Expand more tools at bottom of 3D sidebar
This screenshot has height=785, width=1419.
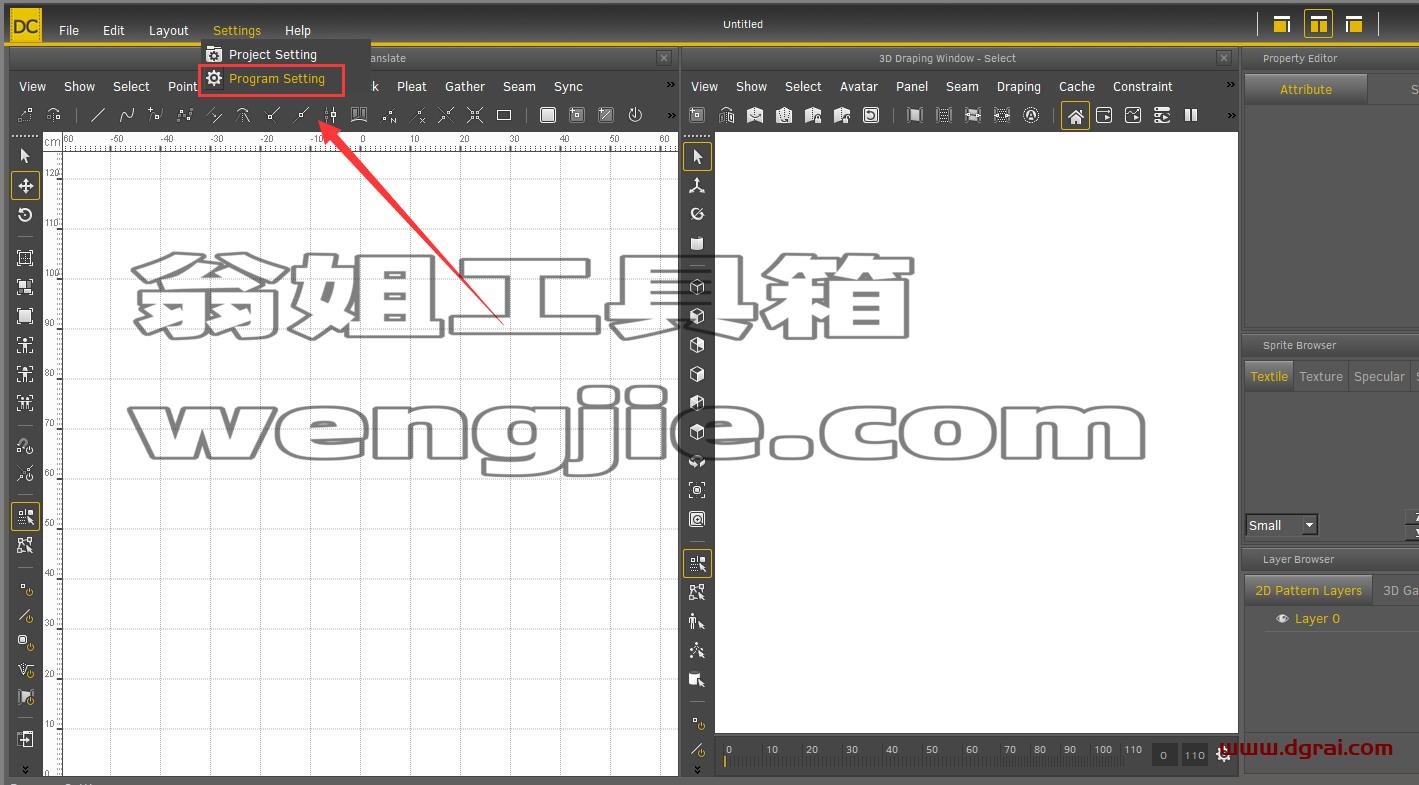(697, 770)
